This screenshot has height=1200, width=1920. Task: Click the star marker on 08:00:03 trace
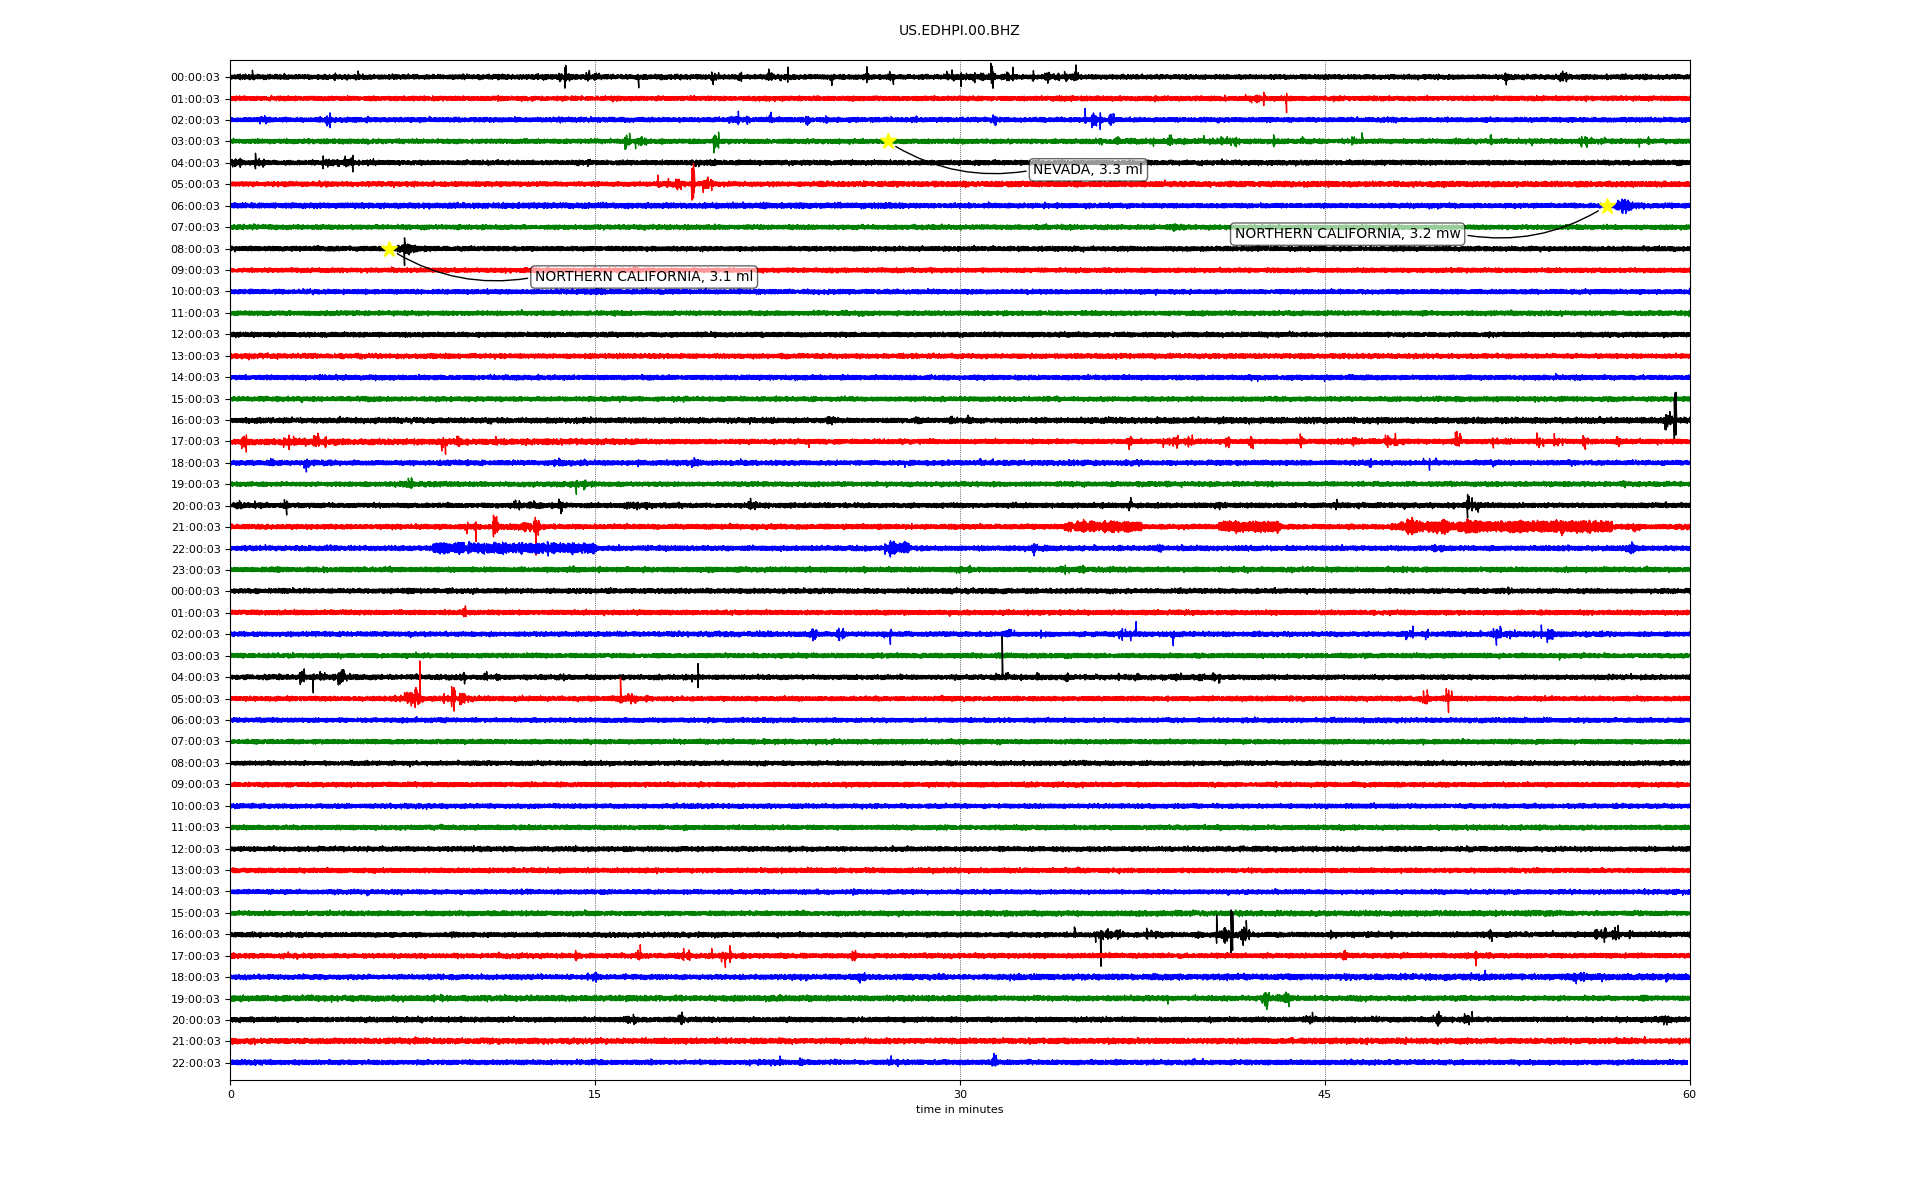pos(390,249)
